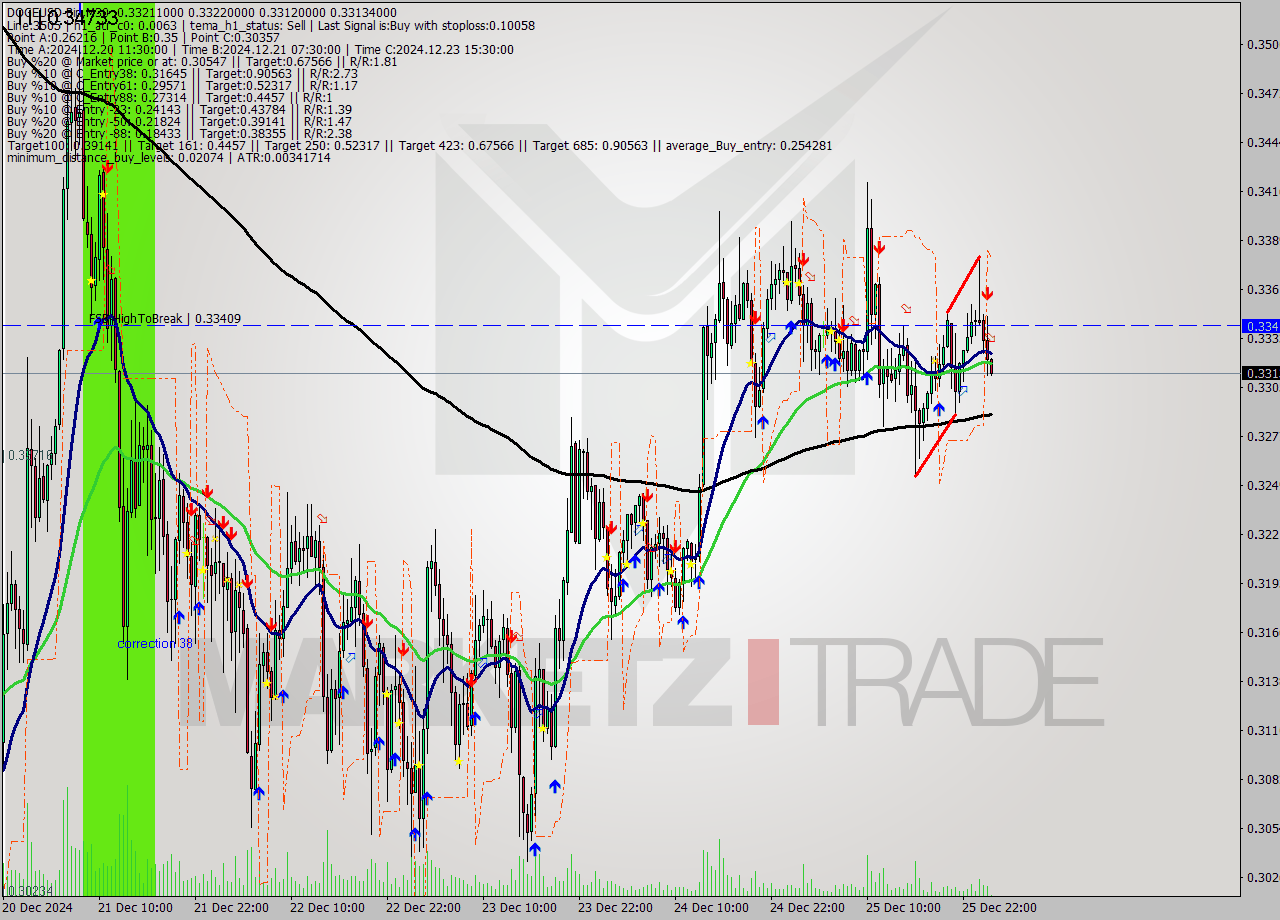Click the 0.313 price axis label
The width and height of the screenshot is (1280, 920).
tap(1262, 681)
